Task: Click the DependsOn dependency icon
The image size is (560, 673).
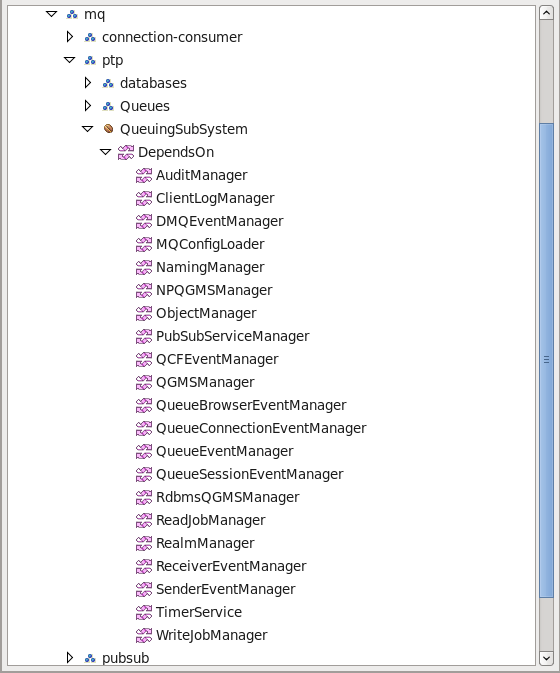Action: 126,152
